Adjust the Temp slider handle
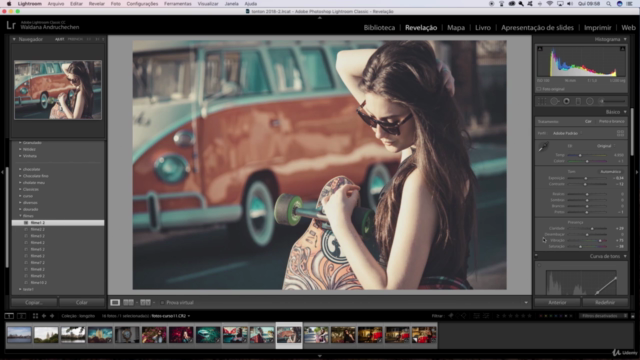The image size is (640, 360). [580, 155]
